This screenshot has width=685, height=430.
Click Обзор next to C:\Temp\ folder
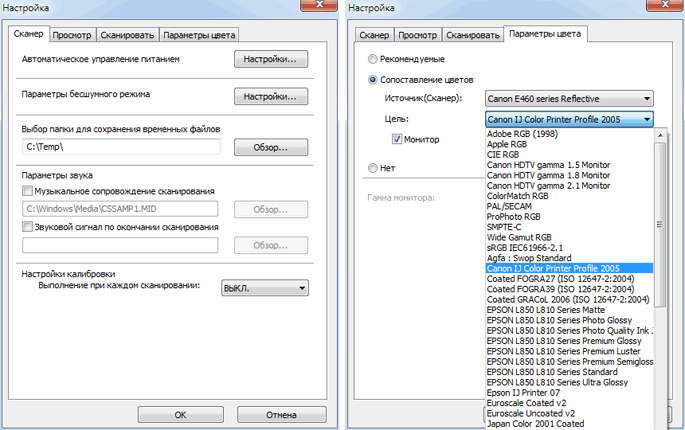point(271,147)
